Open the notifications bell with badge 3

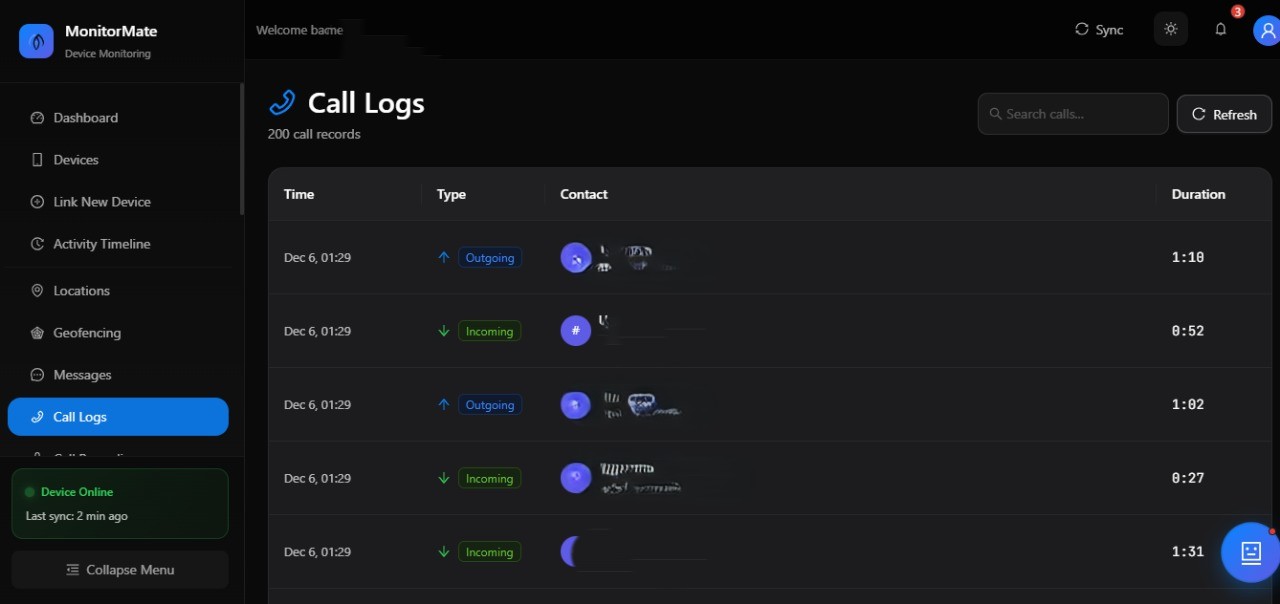point(1221,29)
